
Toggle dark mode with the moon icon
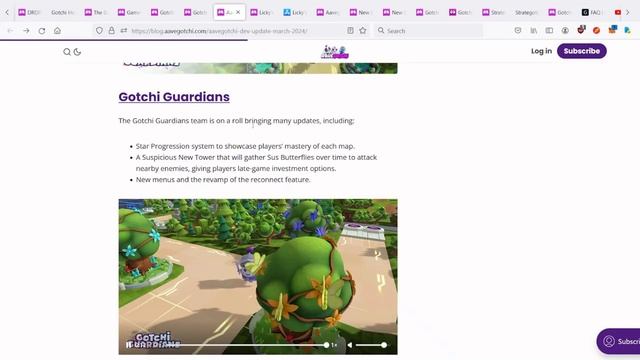pos(77,52)
